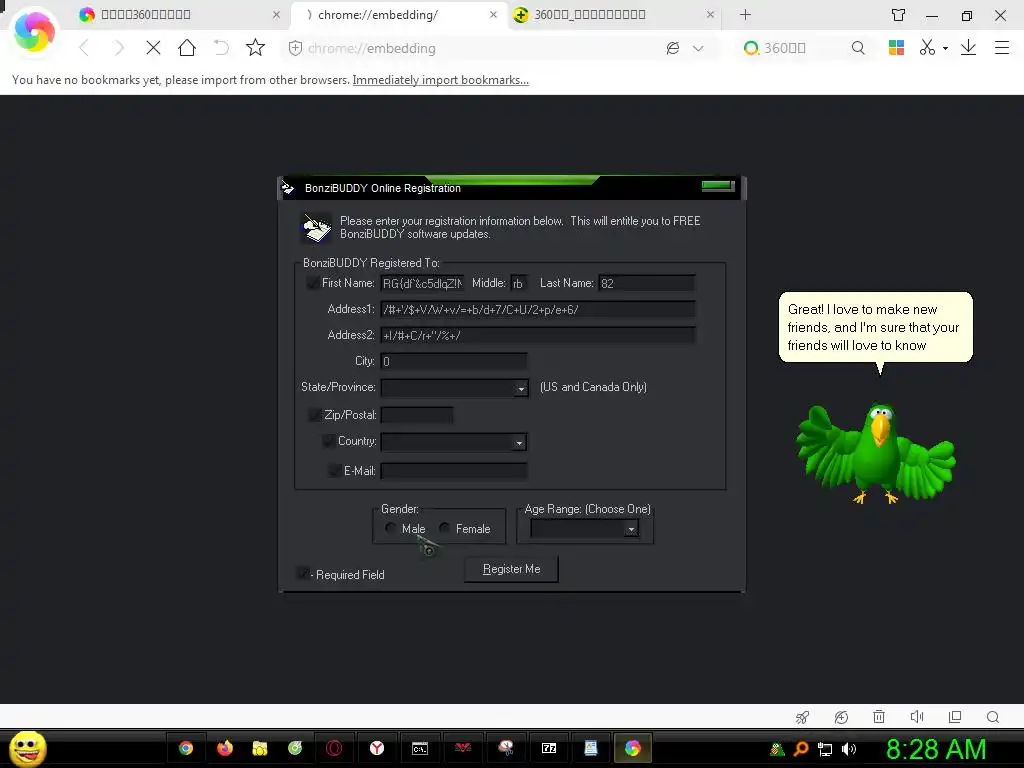Switch to the first 360 browser tab
This screenshot has height=768, width=1024.
pyautogui.click(x=178, y=14)
